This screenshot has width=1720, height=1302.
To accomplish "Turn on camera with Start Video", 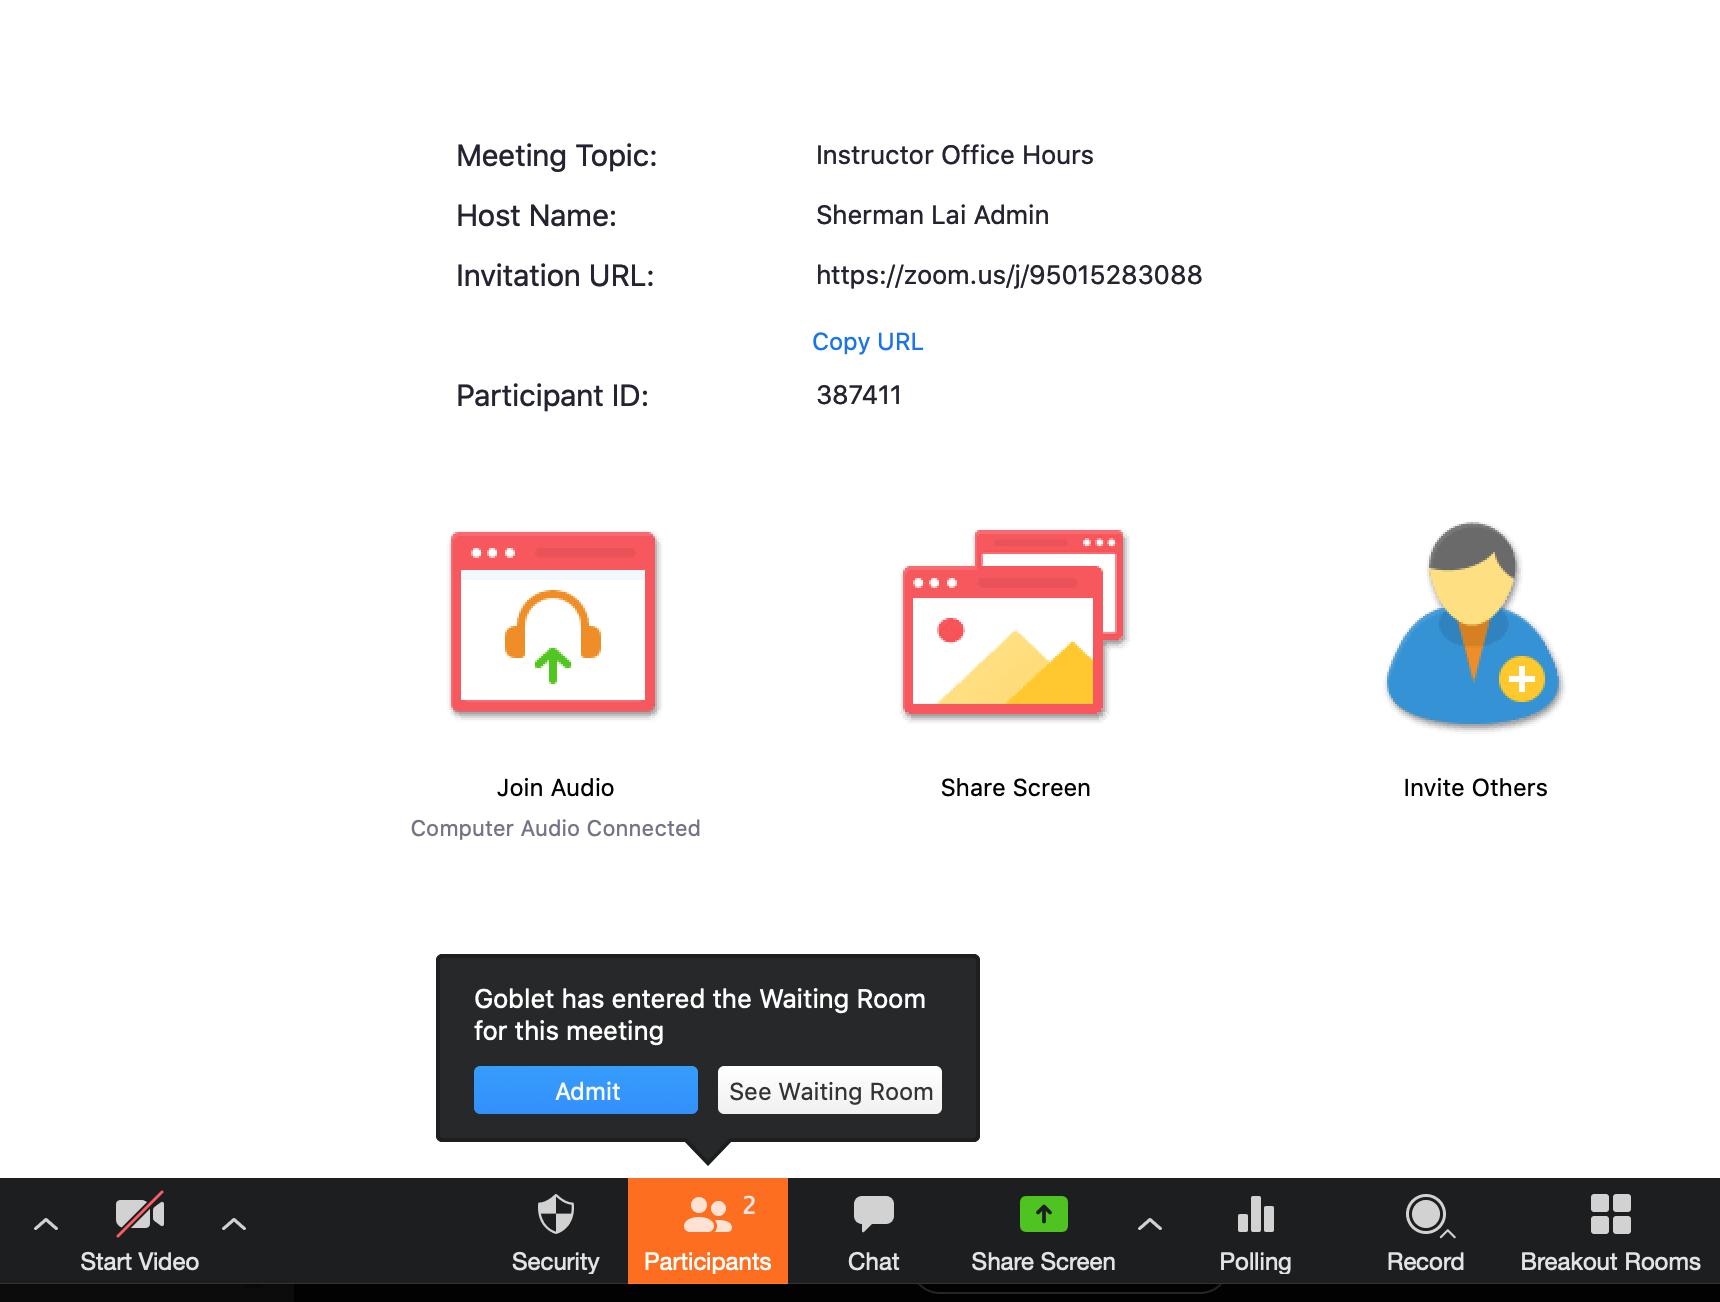I will click(x=140, y=1231).
